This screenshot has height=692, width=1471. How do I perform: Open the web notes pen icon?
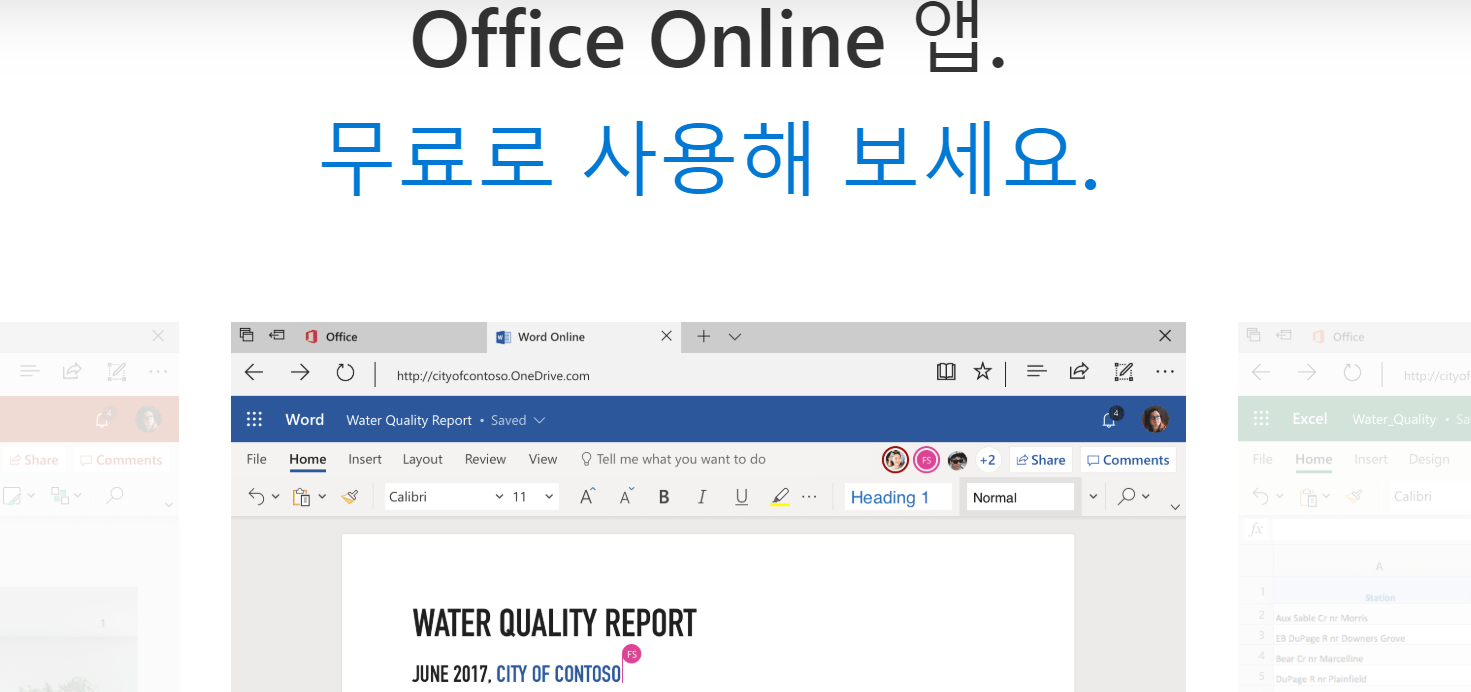click(1122, 372)
